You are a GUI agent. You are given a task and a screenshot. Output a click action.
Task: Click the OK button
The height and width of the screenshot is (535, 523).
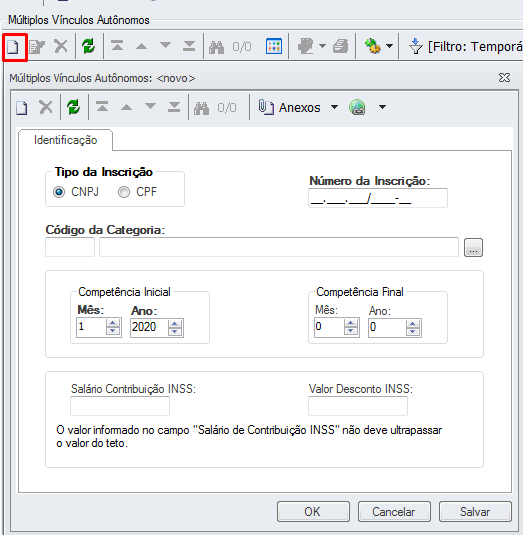pyautogui.click(x=313, y=511)
